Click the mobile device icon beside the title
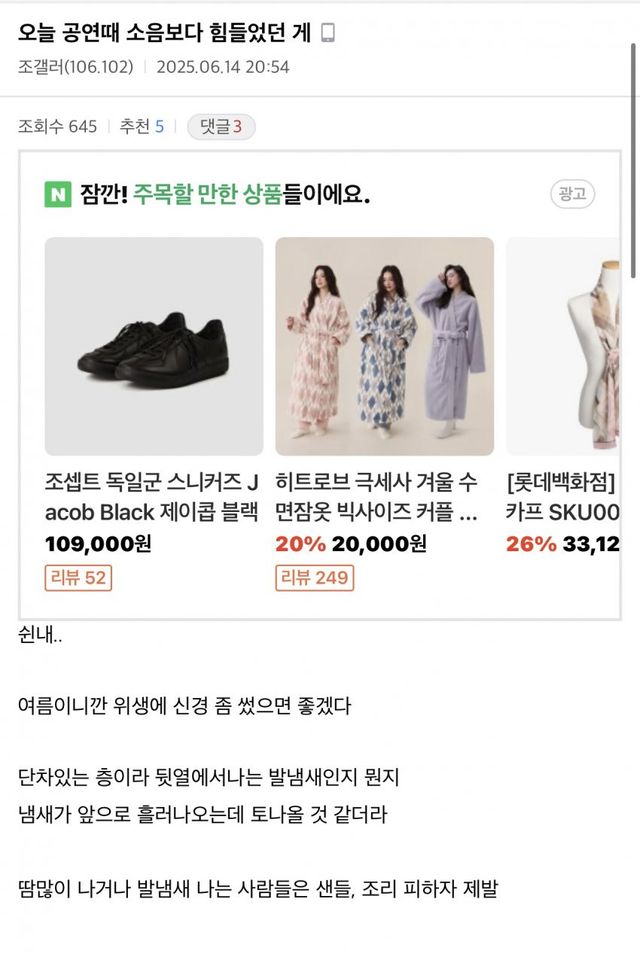Screen dimensions: 640x960 coord(328,34)
